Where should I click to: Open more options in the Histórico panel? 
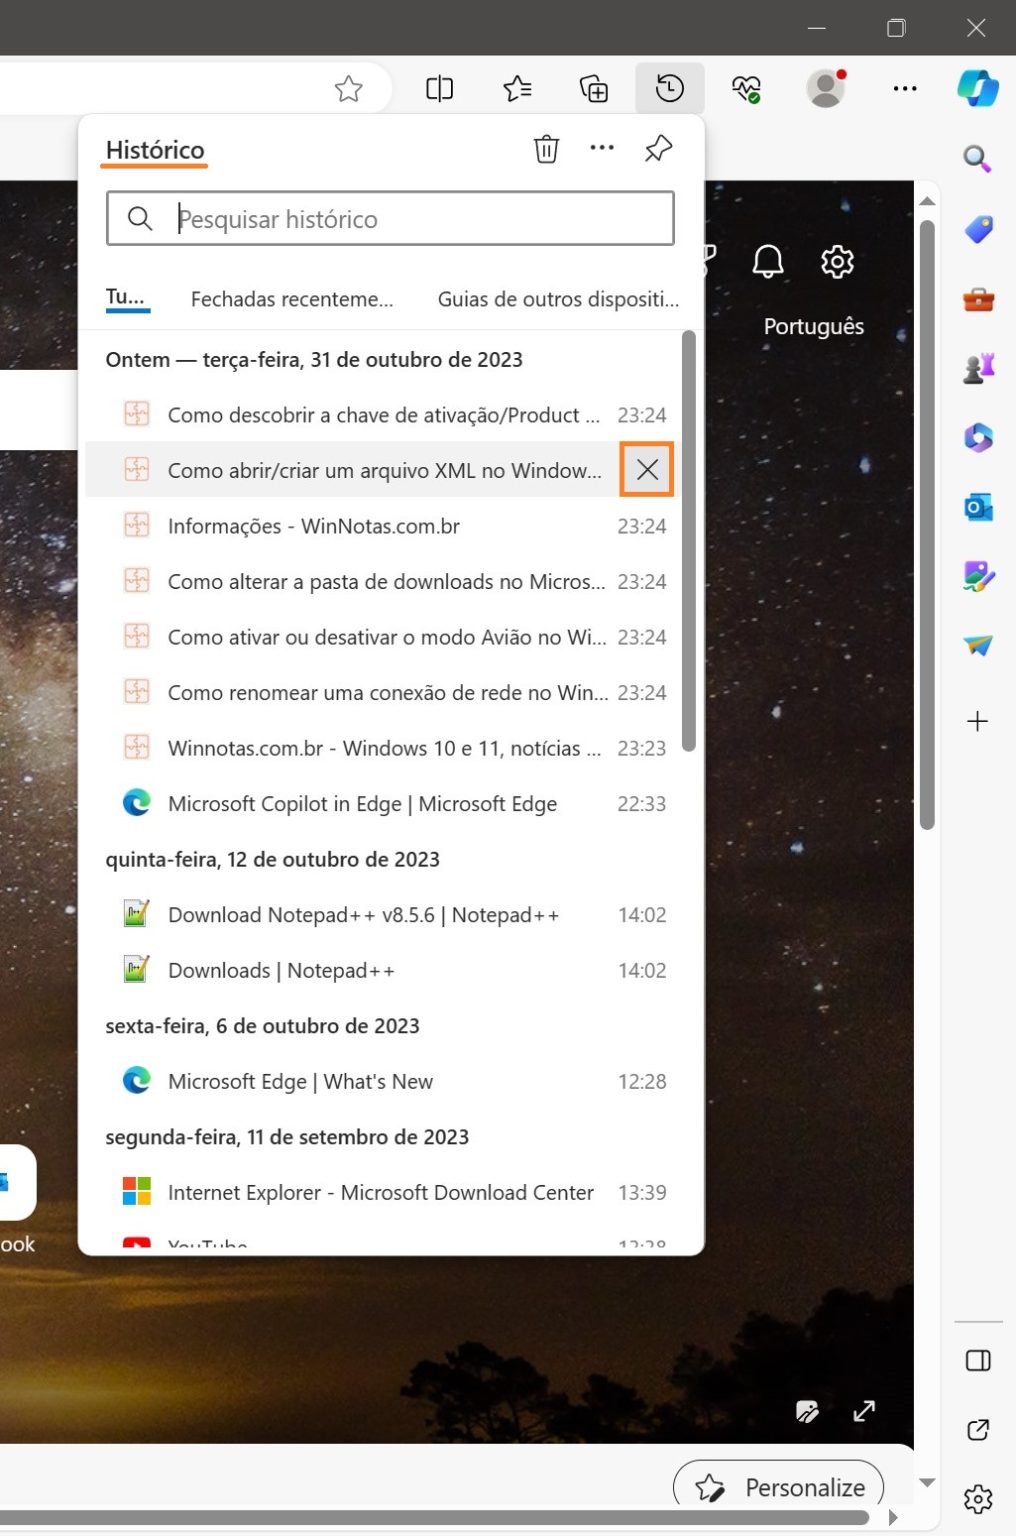tap(601, 148)
